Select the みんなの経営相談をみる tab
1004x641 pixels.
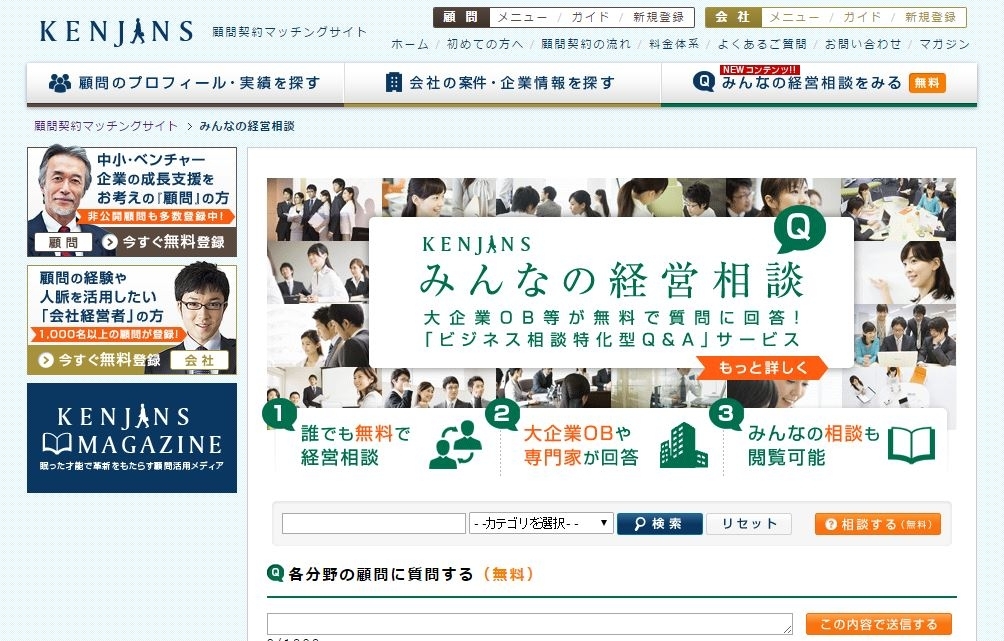click(x=819, y=83)
